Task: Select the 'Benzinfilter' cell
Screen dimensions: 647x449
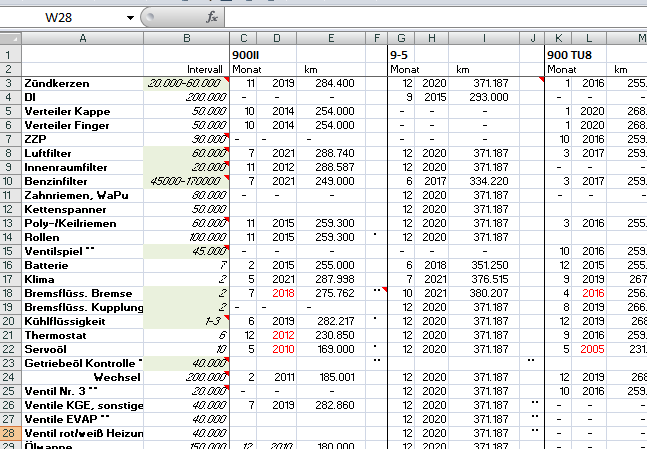Action: [83, 182]
